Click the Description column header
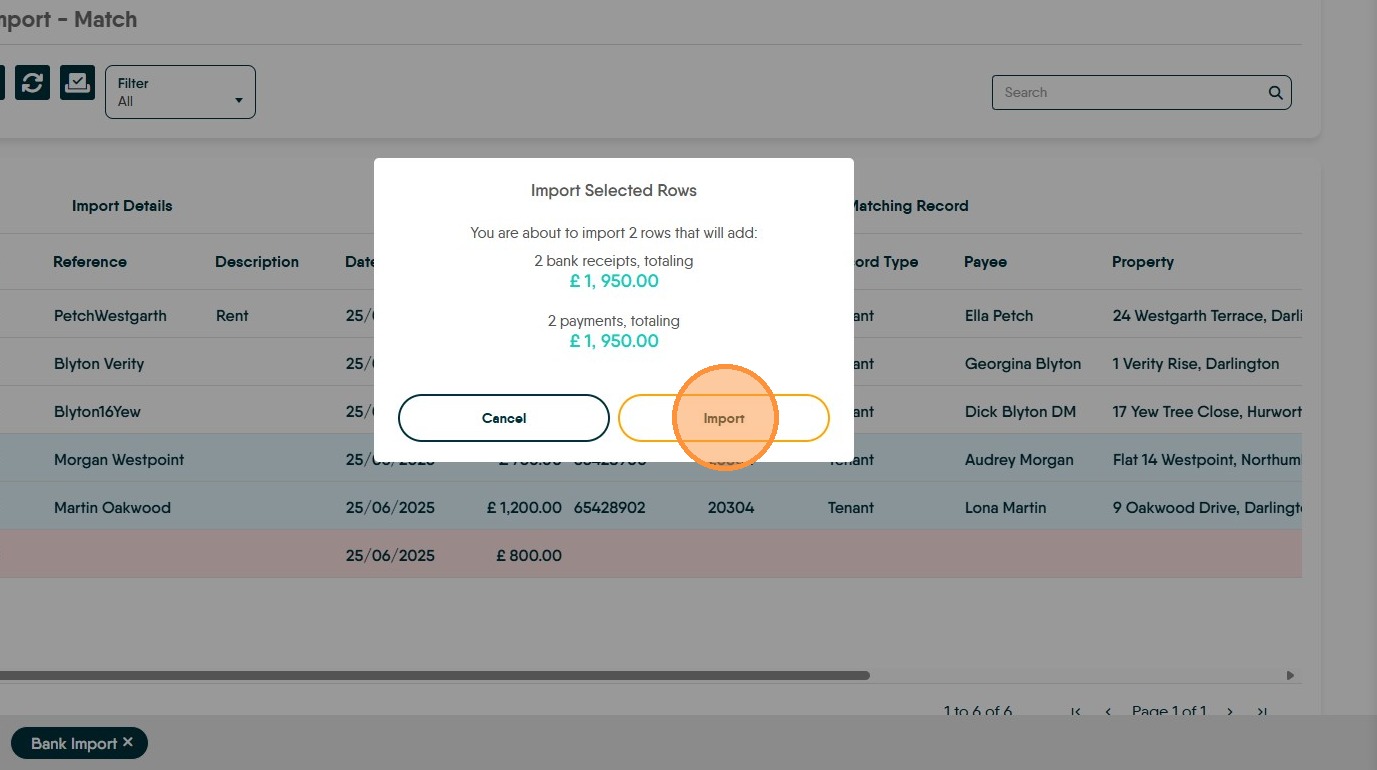1377x770 pixels. click(x=257, y=262)
